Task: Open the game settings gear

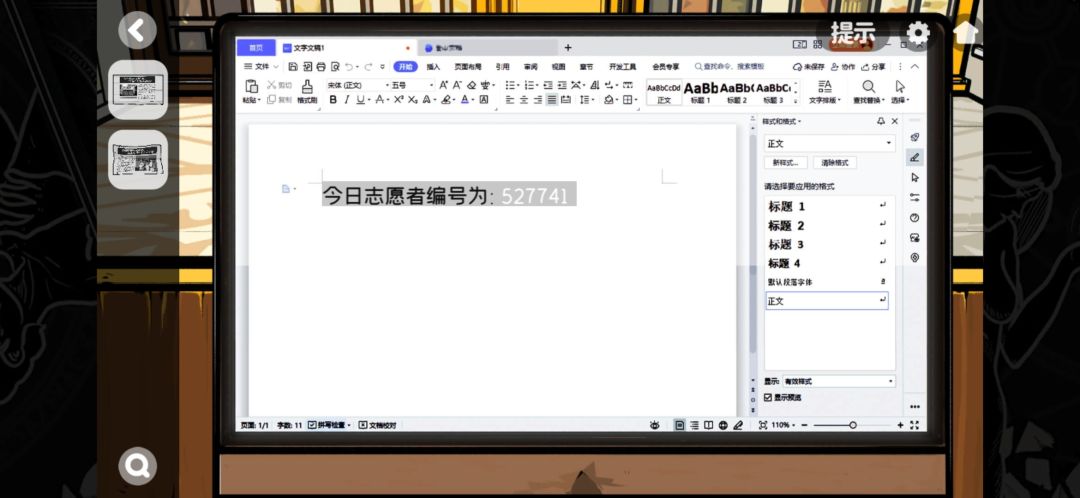Action: 918,32
